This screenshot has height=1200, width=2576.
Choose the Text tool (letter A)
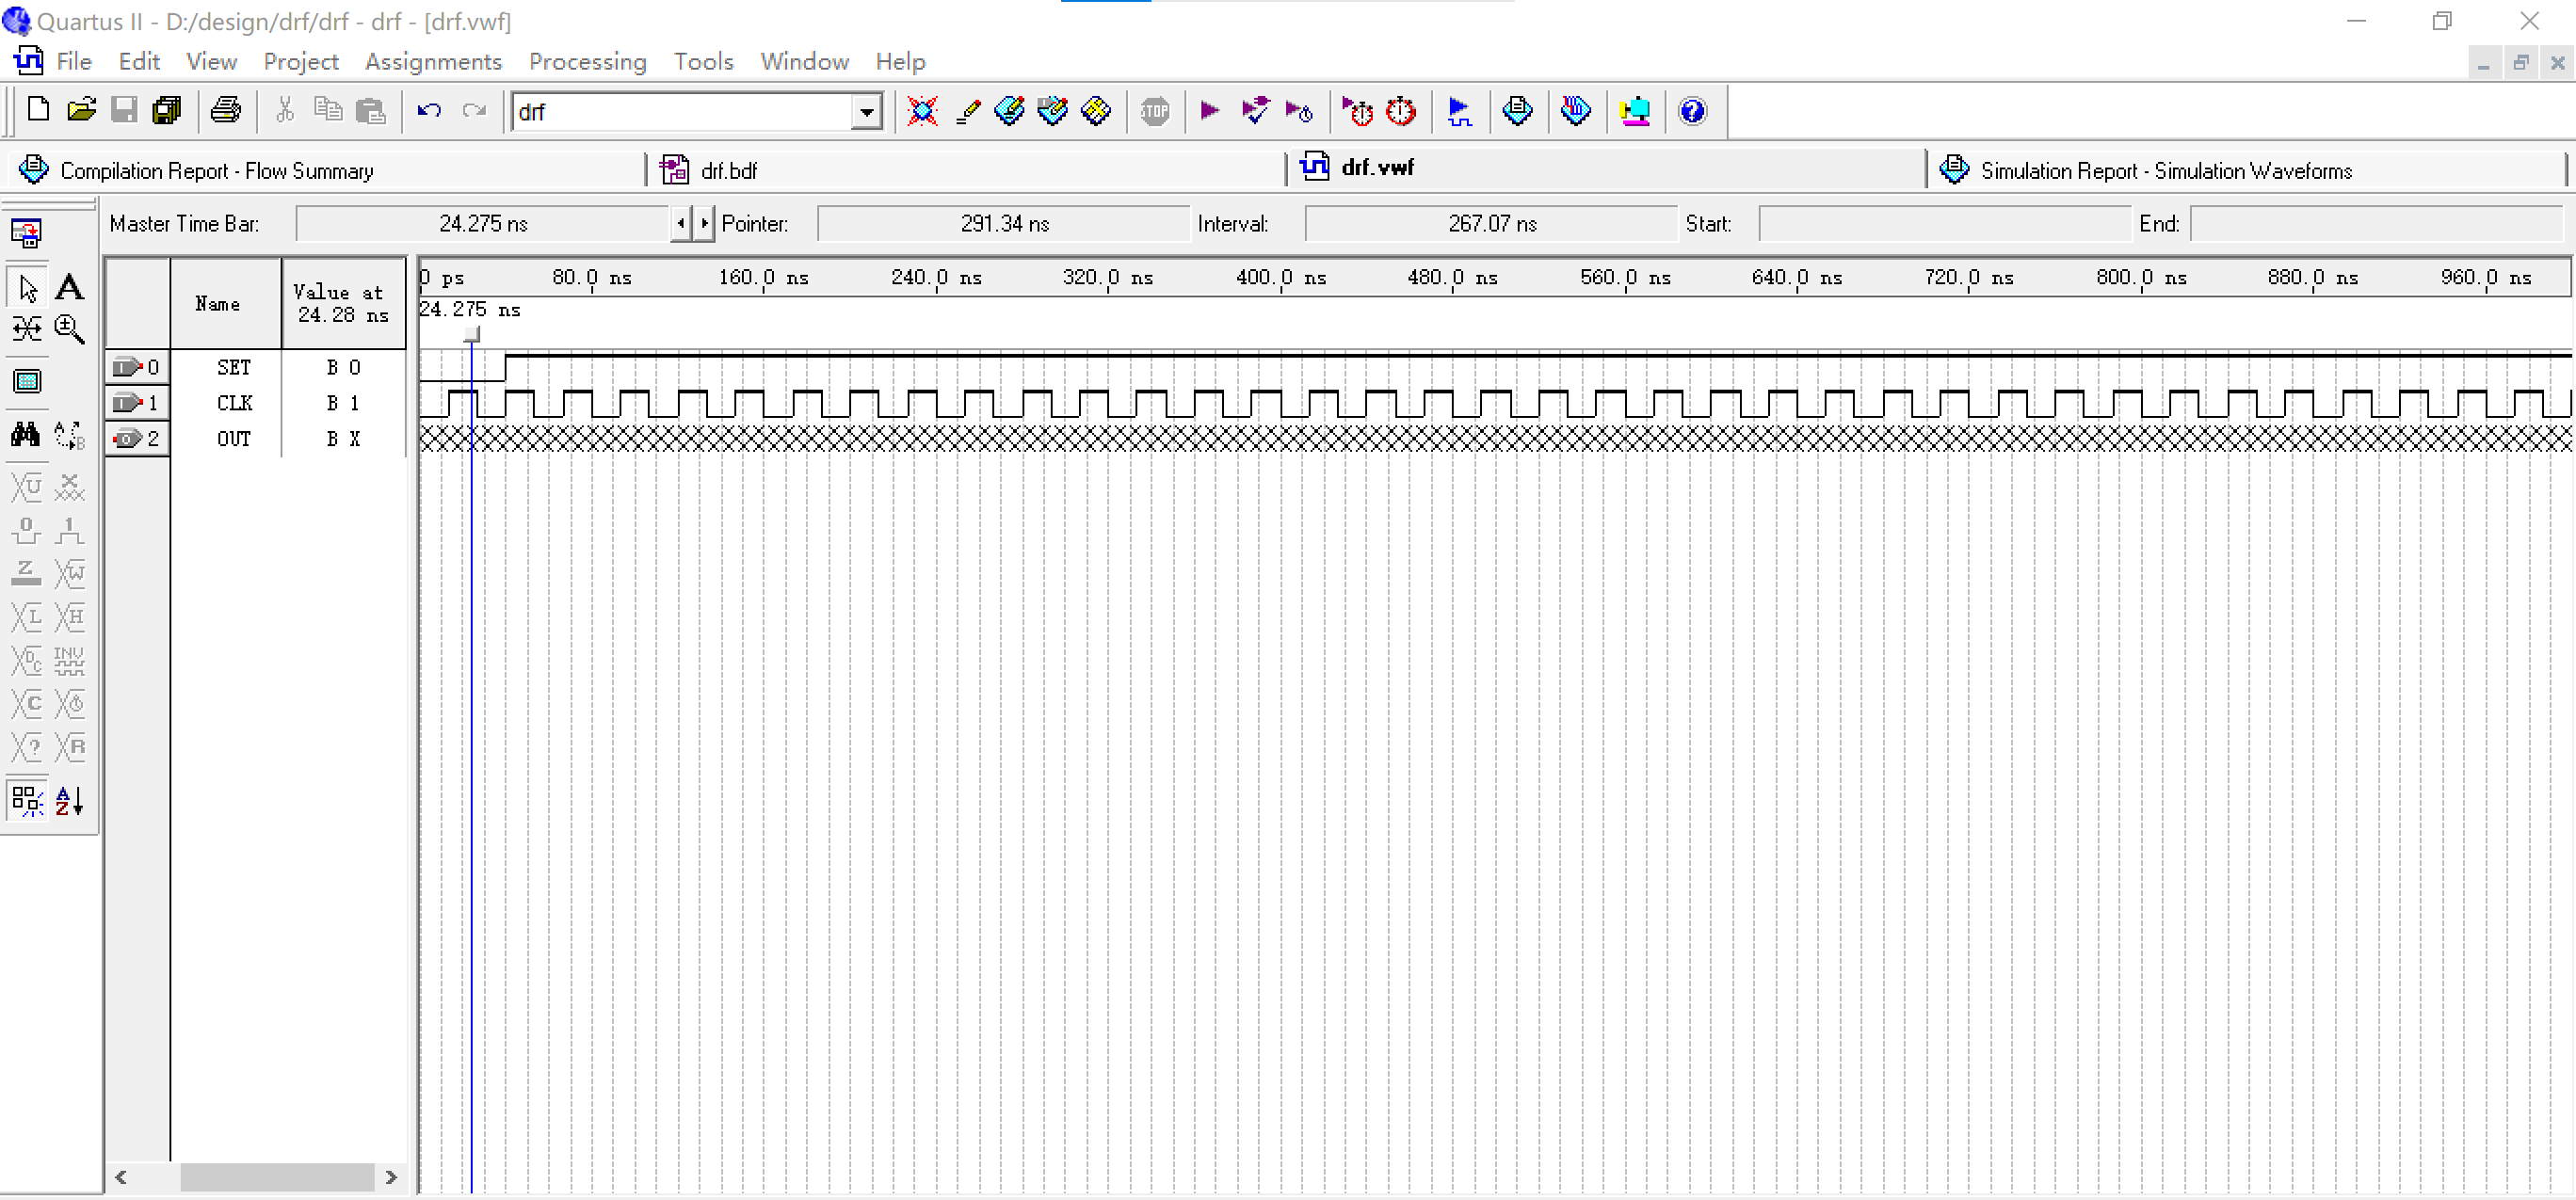pyautogui.click(x=69, y=288)
